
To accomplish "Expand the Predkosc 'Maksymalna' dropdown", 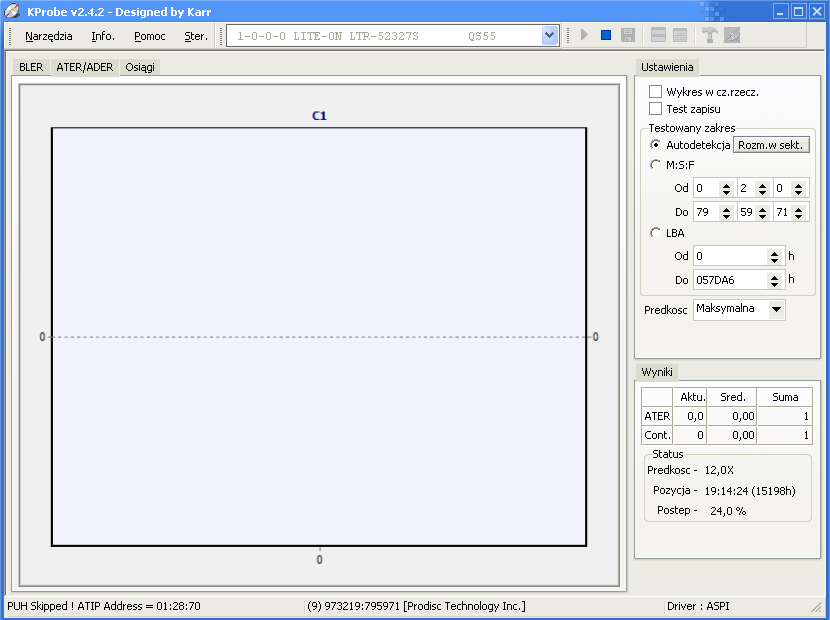I will (x=777, y=309).
